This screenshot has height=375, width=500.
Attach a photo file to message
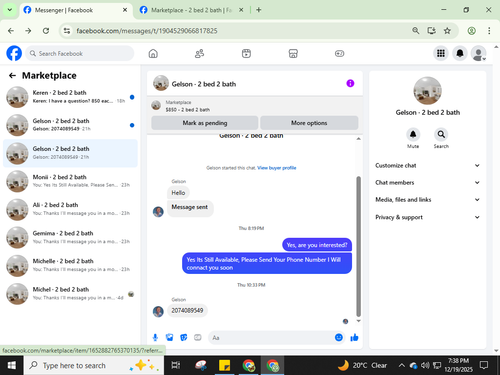coord(169,338)
